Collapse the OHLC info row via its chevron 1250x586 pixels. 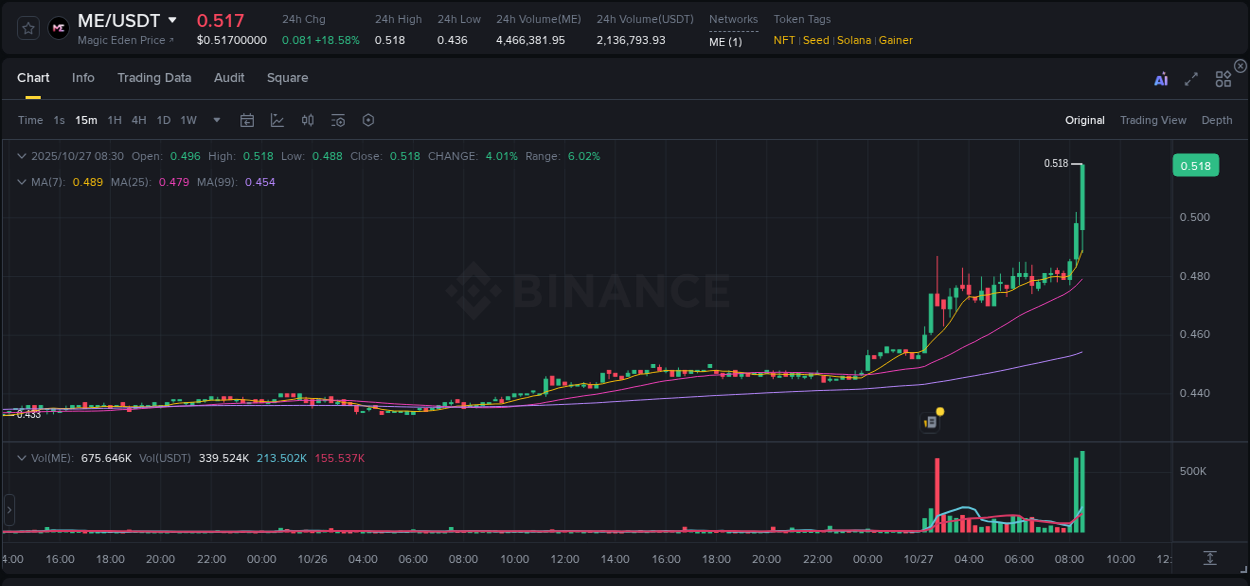pos(22,156)
